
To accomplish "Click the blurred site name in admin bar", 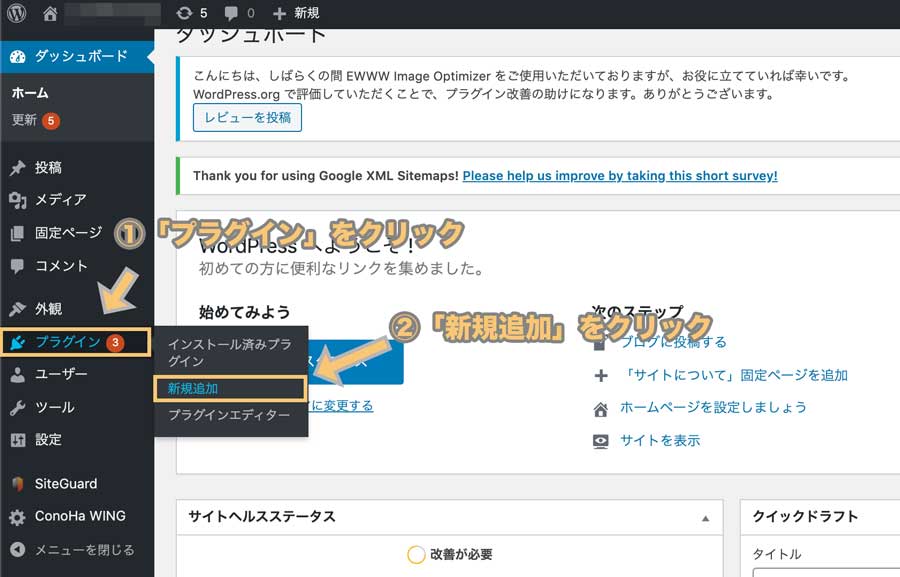I will point(112,14).
